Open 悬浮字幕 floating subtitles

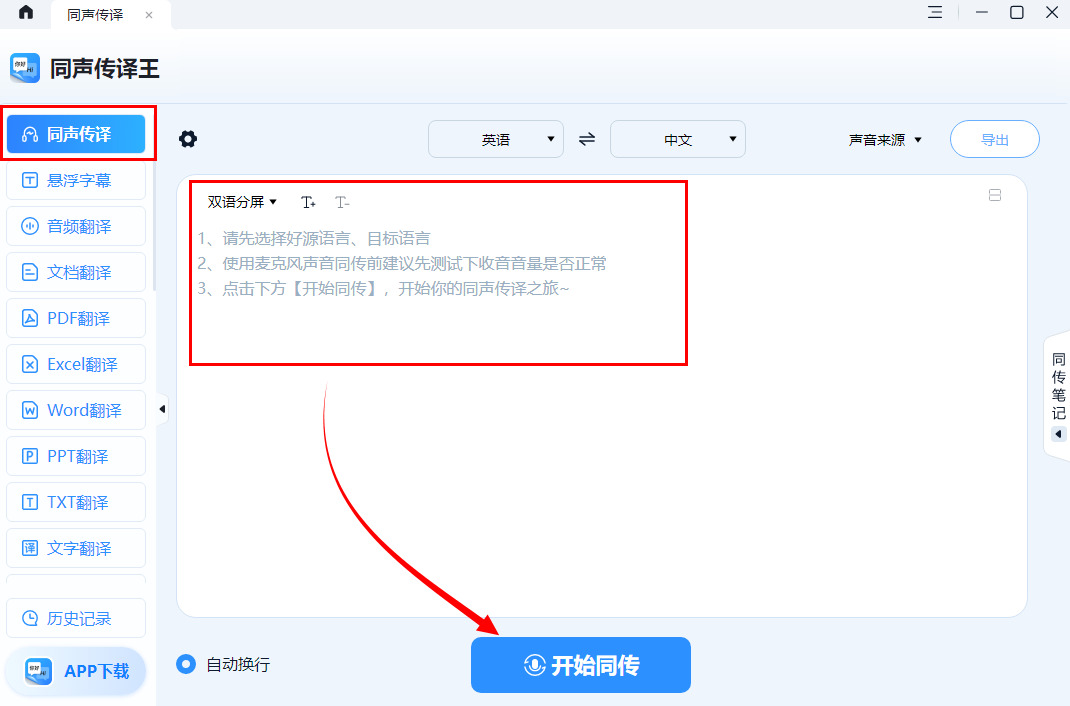click(x=76, y=180)
